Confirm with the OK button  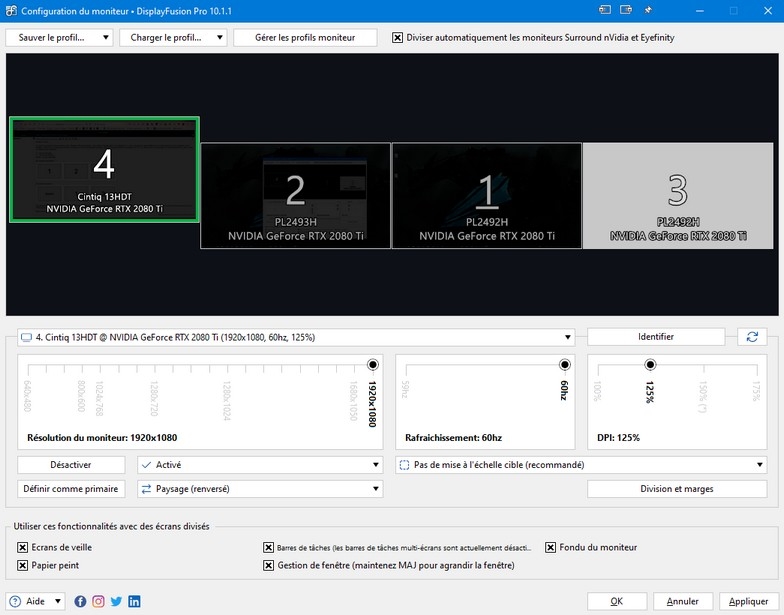click(x=617, y=601)
